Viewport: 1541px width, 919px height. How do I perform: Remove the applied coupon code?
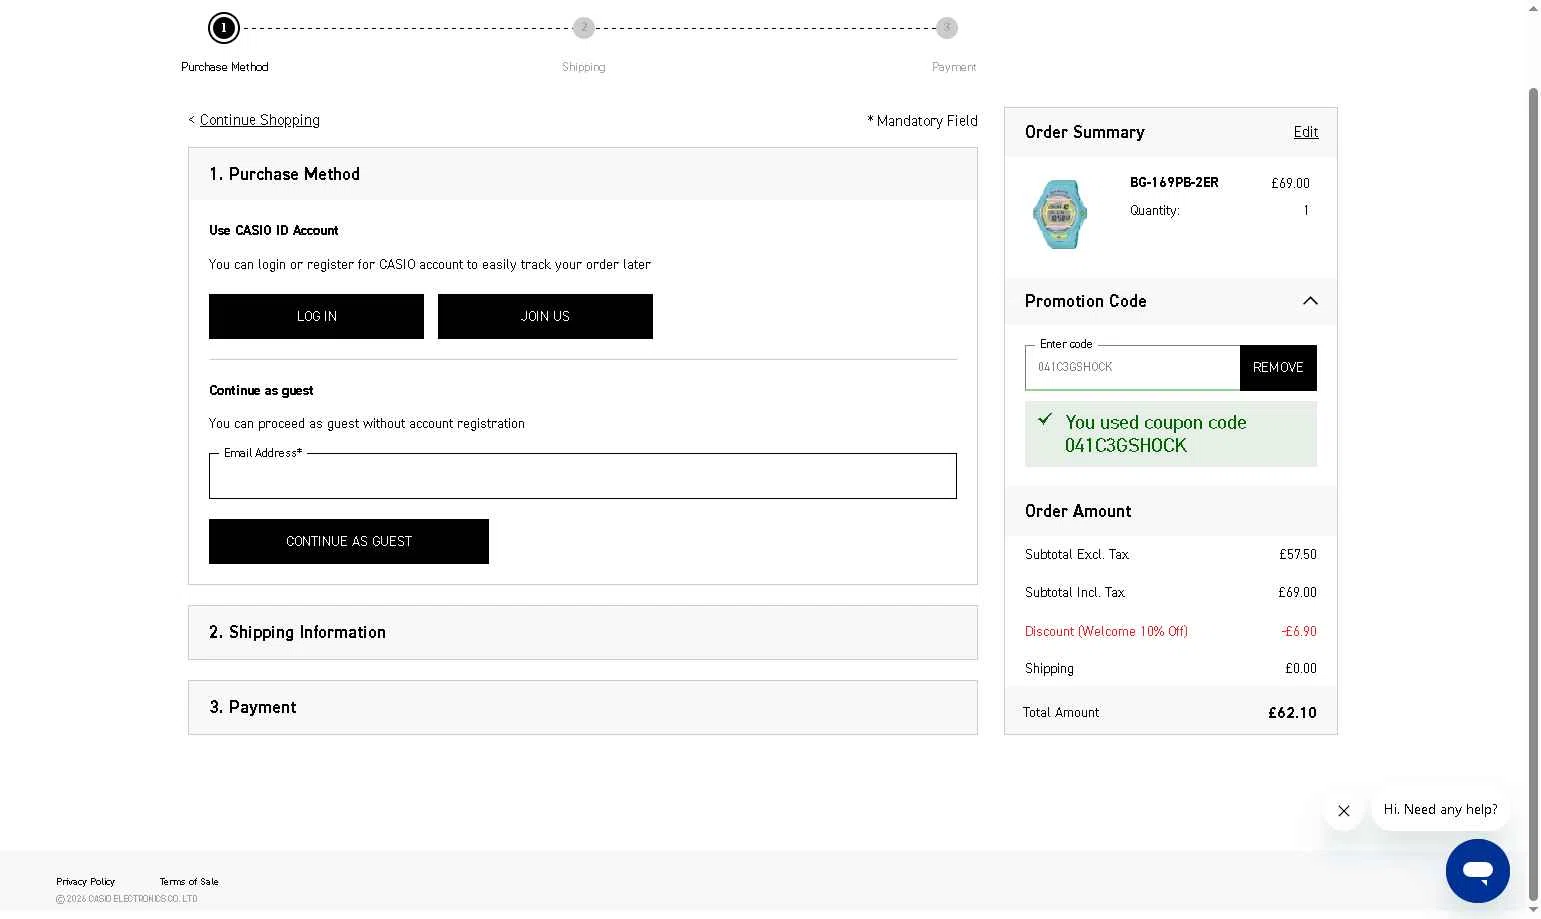[x=1278, y=368]
